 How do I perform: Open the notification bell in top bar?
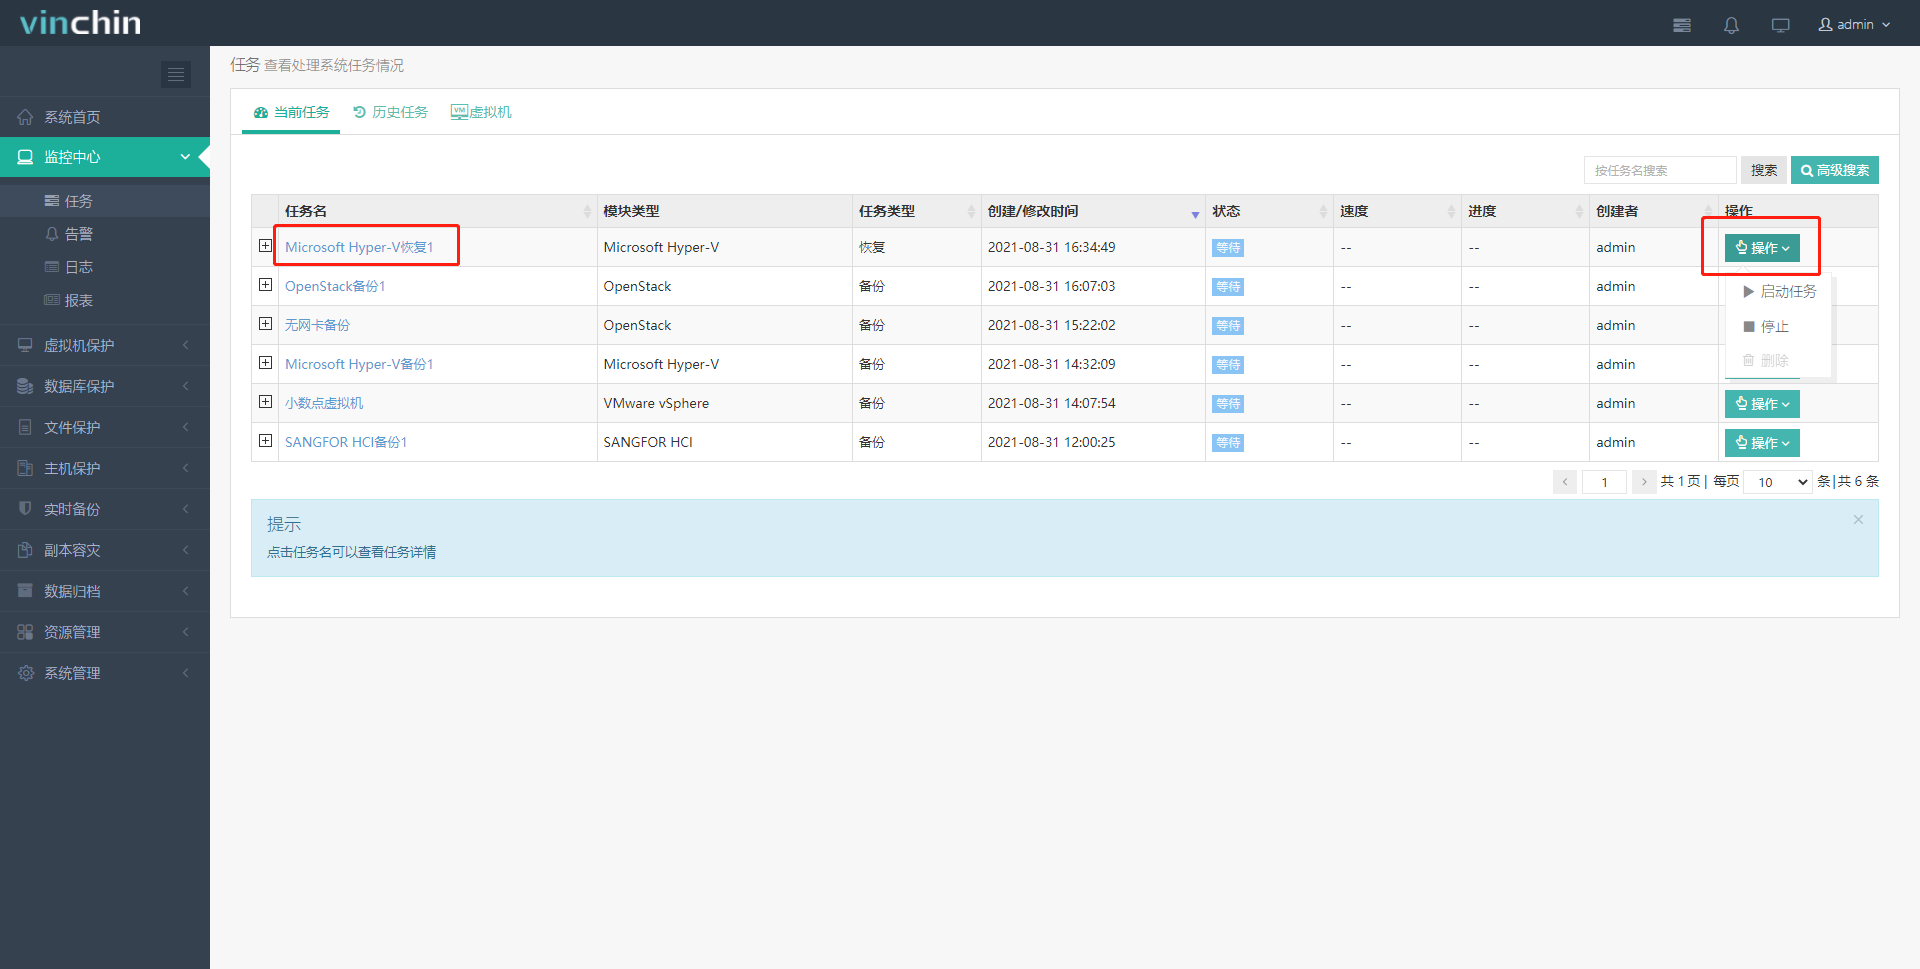coord(1731,25)
